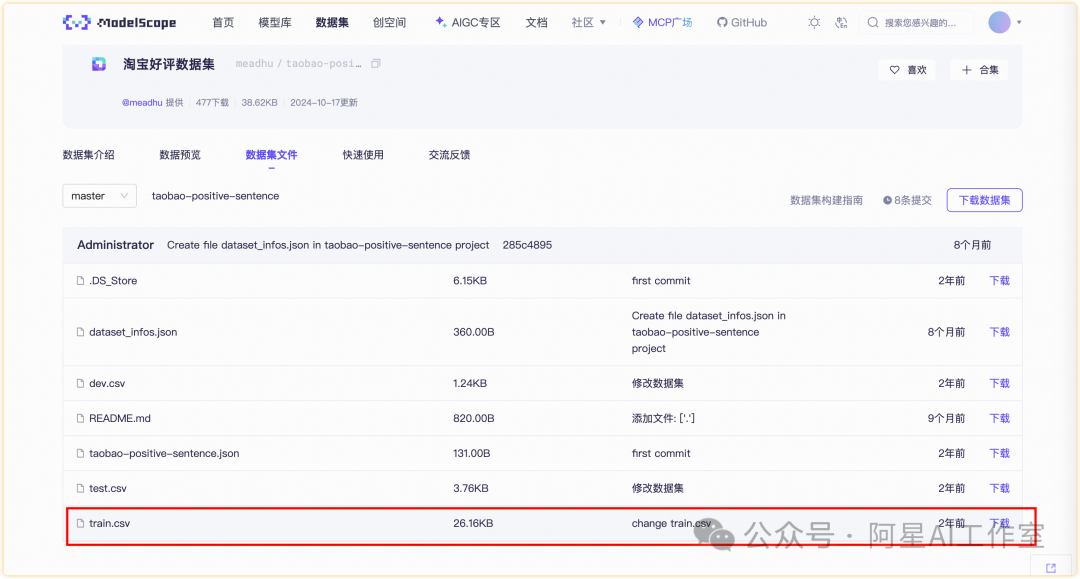
Task: Switch to the 快速使用 tab
Action: pyautogui.click(x=363, y=155)
